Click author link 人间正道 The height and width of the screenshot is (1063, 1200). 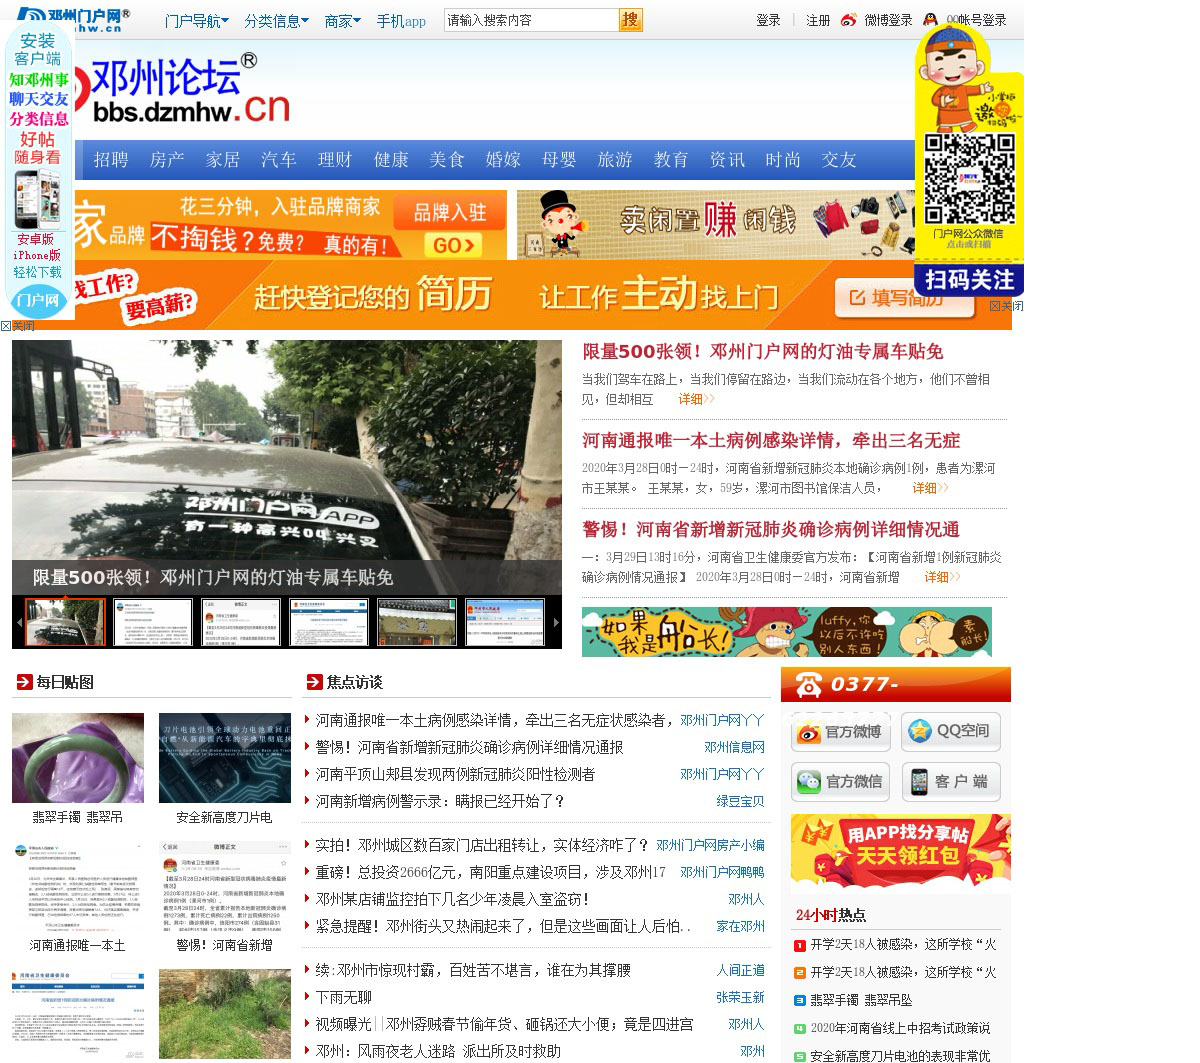[740, 970]
